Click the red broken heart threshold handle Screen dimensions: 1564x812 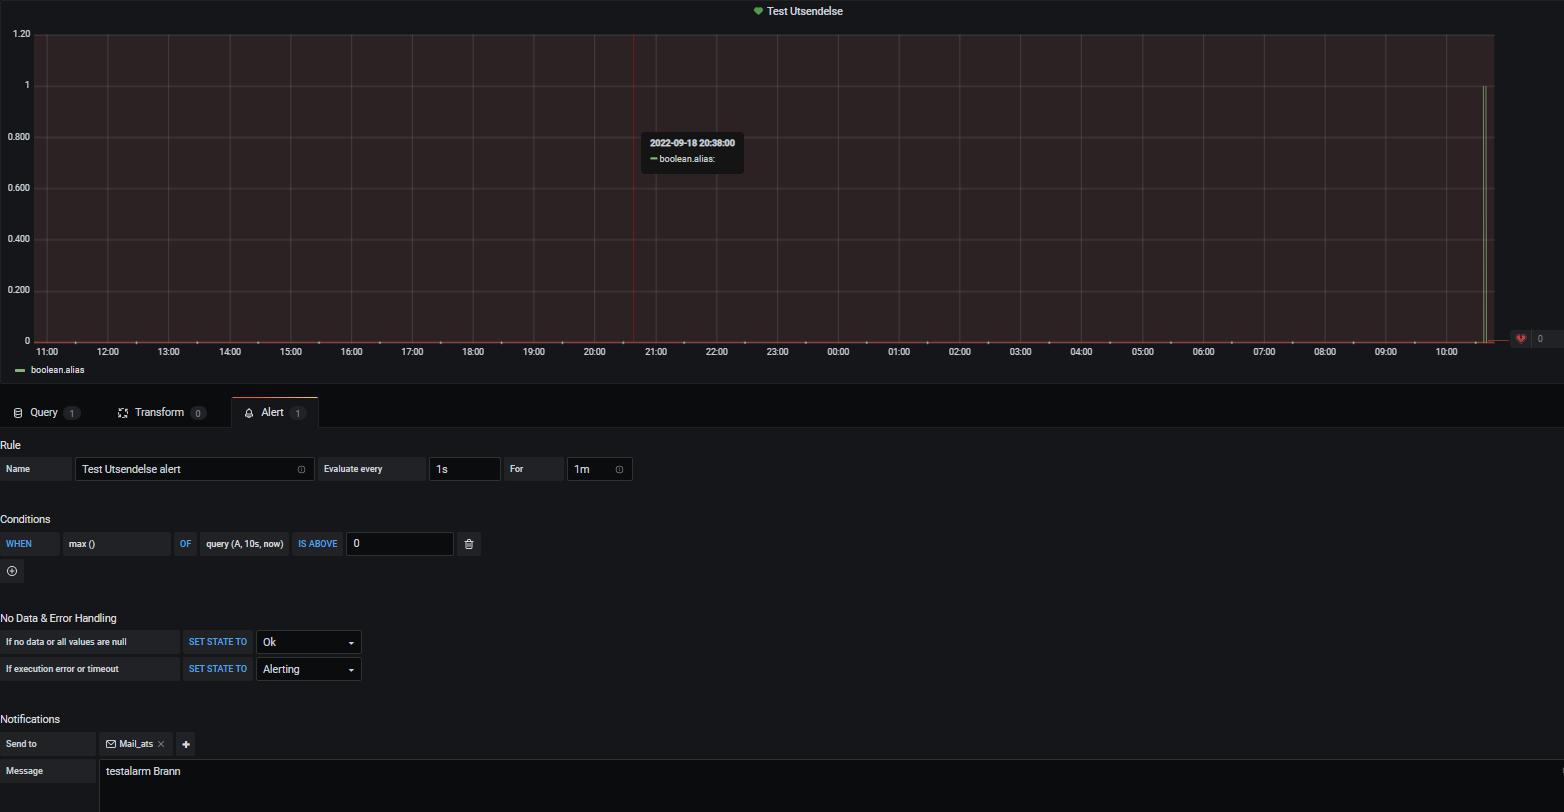pyautogui.click(x=1521, y=339)
